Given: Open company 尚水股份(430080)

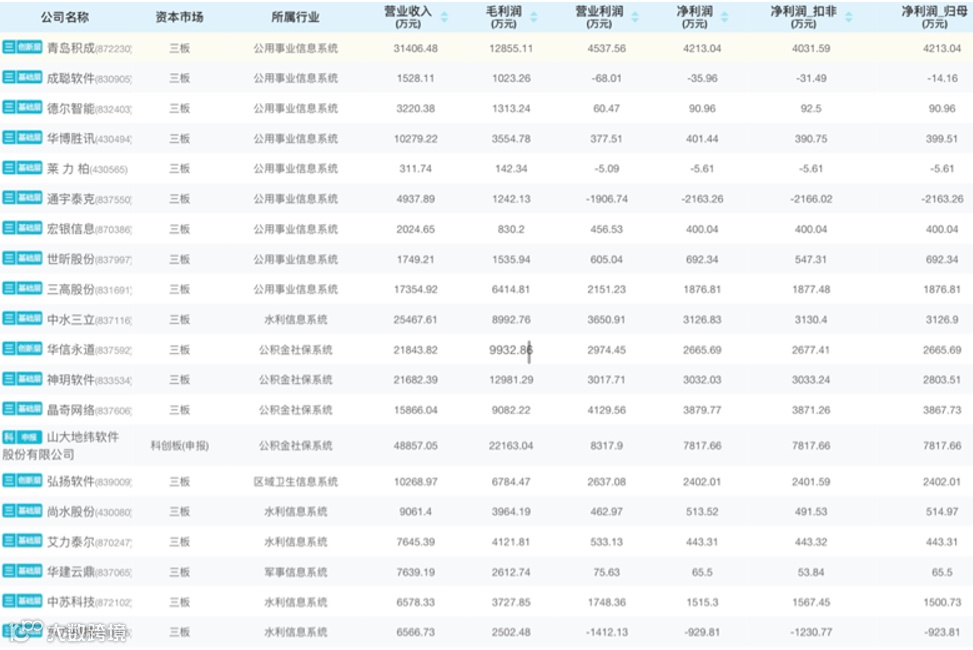Looking at the screenshot, I should click(89, 512).
